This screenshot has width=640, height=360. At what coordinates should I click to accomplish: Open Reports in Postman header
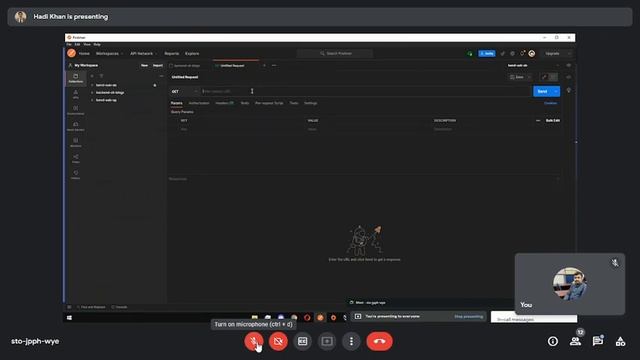click(x=171, y=53)
